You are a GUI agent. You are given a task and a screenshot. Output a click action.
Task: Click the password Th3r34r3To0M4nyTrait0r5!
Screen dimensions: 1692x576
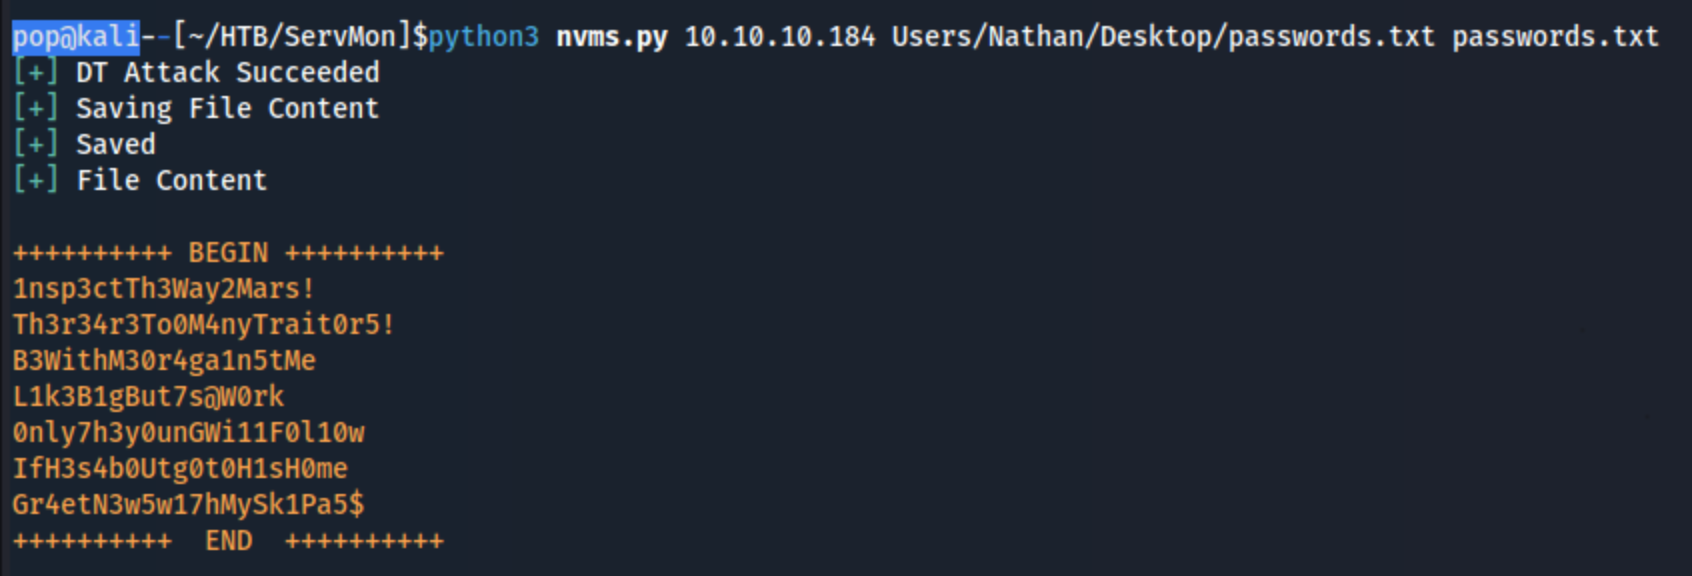pyautogui.click(x=204, y=325)
